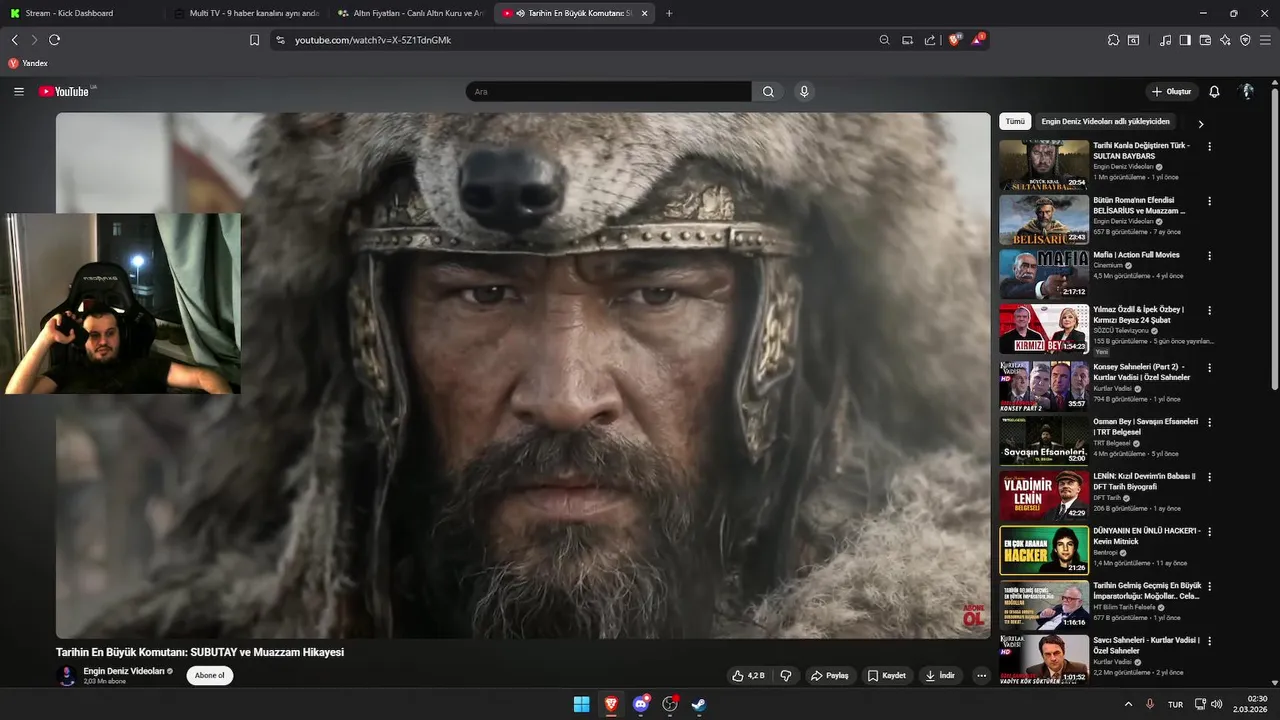Screen dimensions: 1280x720
Task: Open the browser main hamburger menu
Action: pyautogui.click(x=1265, y=40)
